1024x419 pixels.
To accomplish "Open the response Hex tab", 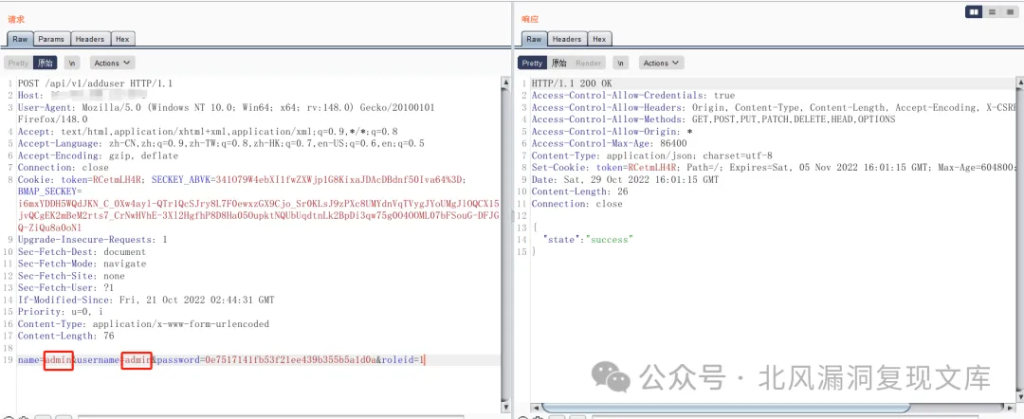I will [599, 39].
